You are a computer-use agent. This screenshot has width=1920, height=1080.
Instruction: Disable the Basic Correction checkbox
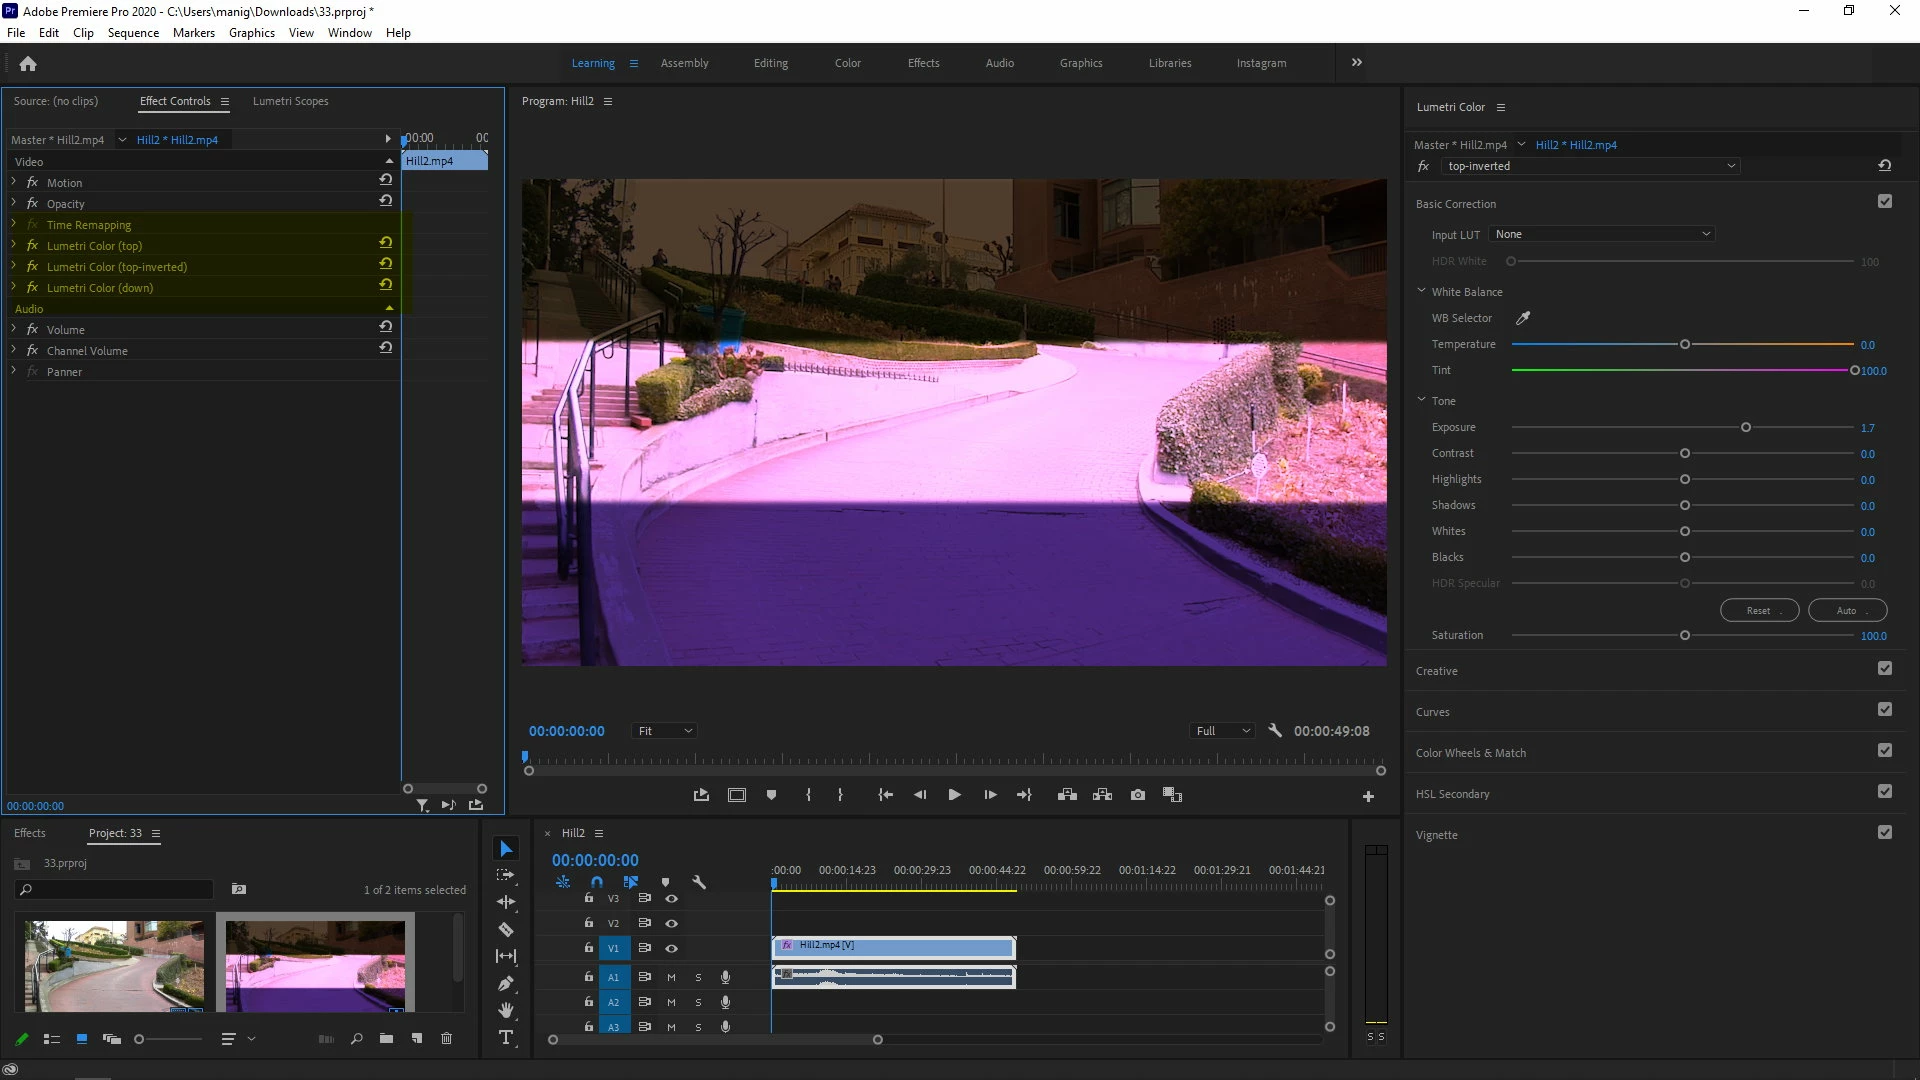pos(1885,201)
